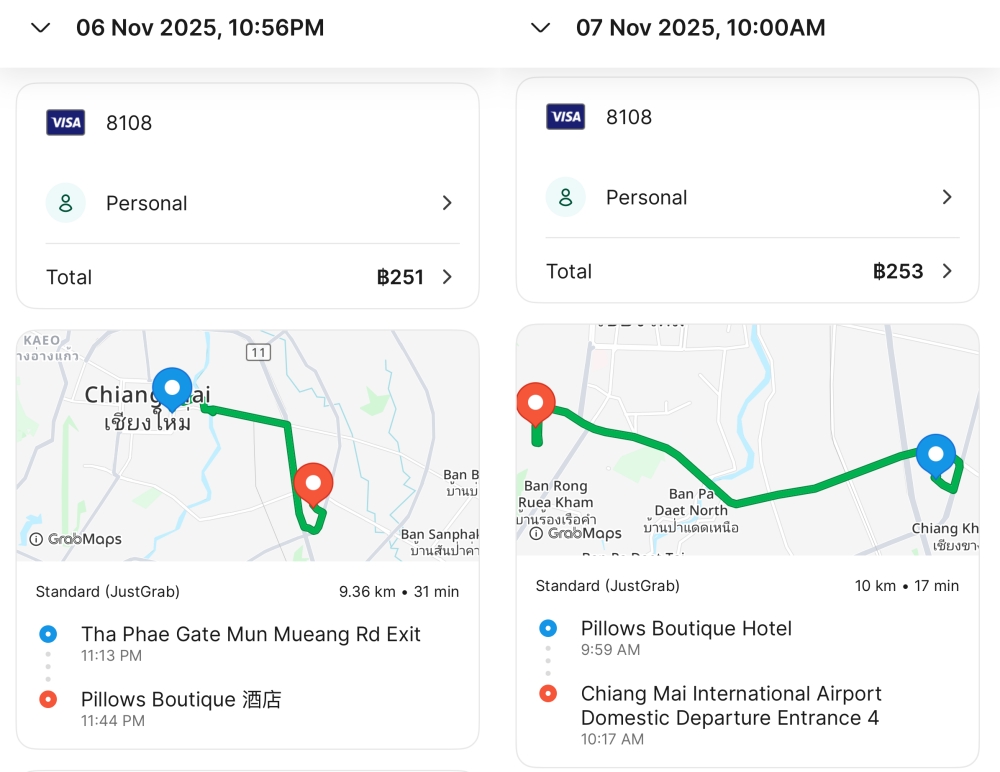
Task: Tap the Personal profile icon on right card
Action: click(566, 197)
